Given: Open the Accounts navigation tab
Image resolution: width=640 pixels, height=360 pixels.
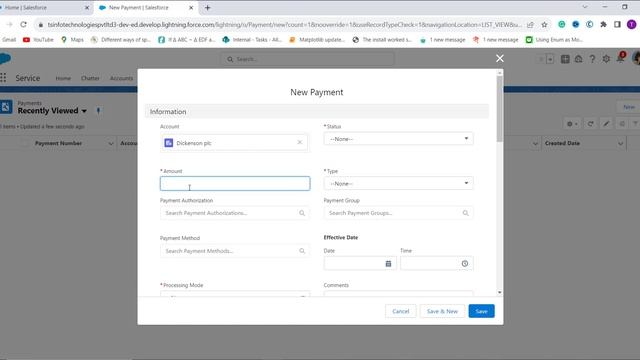Looking at the screenshot, I should pos(121,78).
